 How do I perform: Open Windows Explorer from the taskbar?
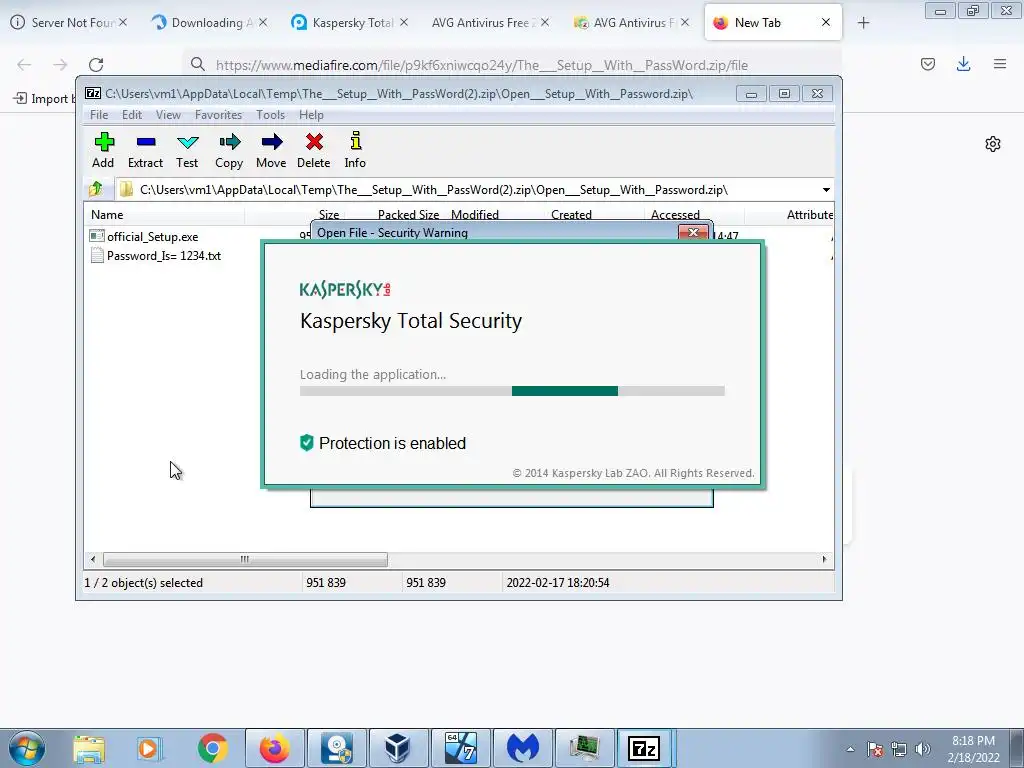point(89,748)
